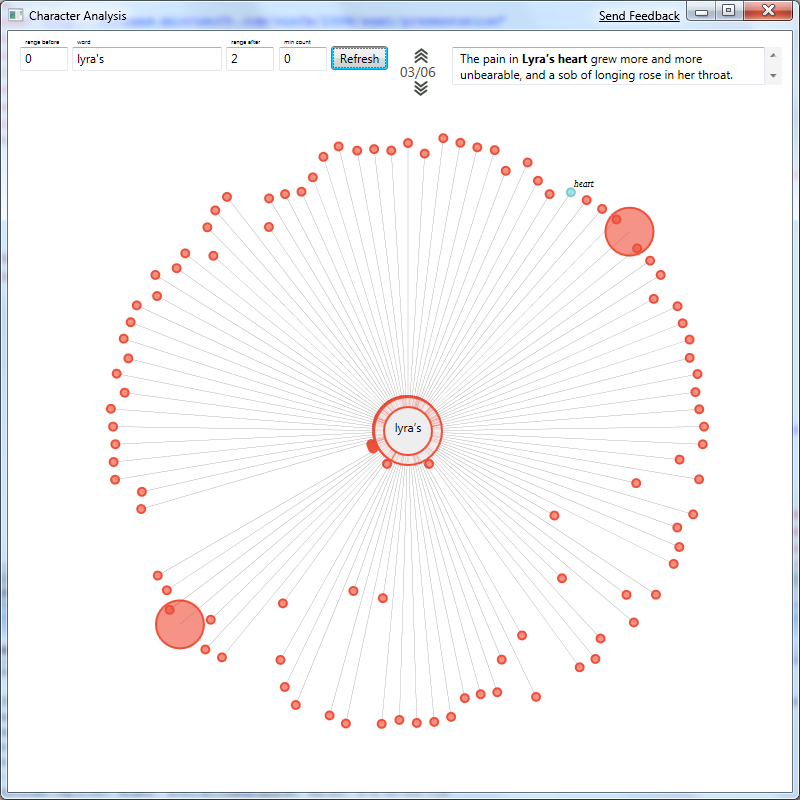Select the central lyra's node
This screenshot has width=800, height=800.
click(x=408, y=428)
